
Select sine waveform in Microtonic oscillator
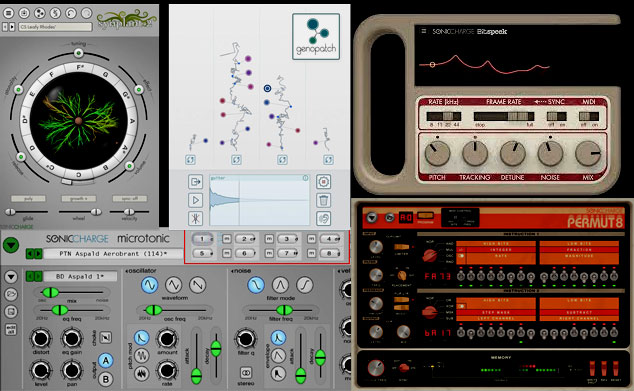[x=149, y=285]
